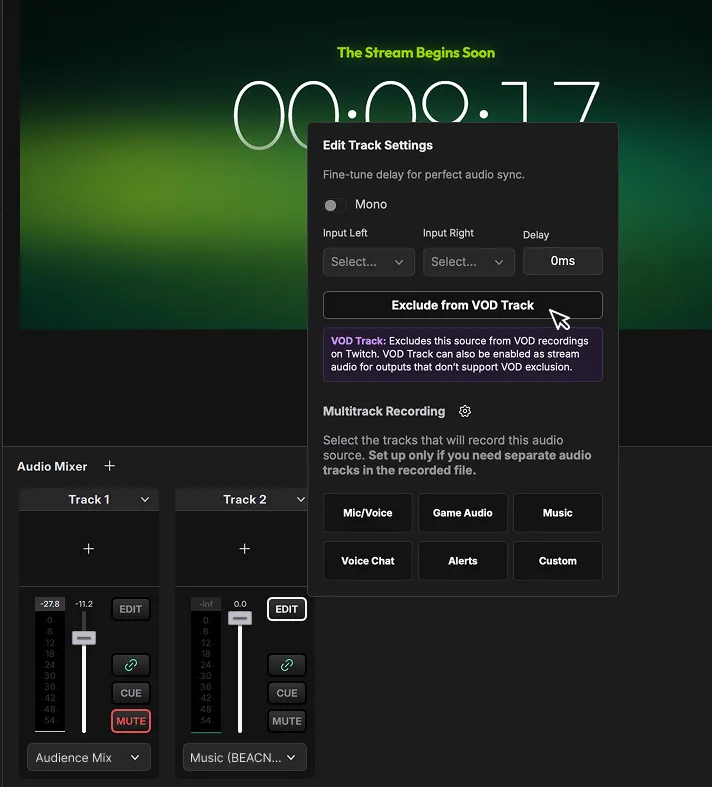The height and width of the screenshot is (787, 712).
Task: Assign the source to Voice Chat track
Action: coord(368,561)
